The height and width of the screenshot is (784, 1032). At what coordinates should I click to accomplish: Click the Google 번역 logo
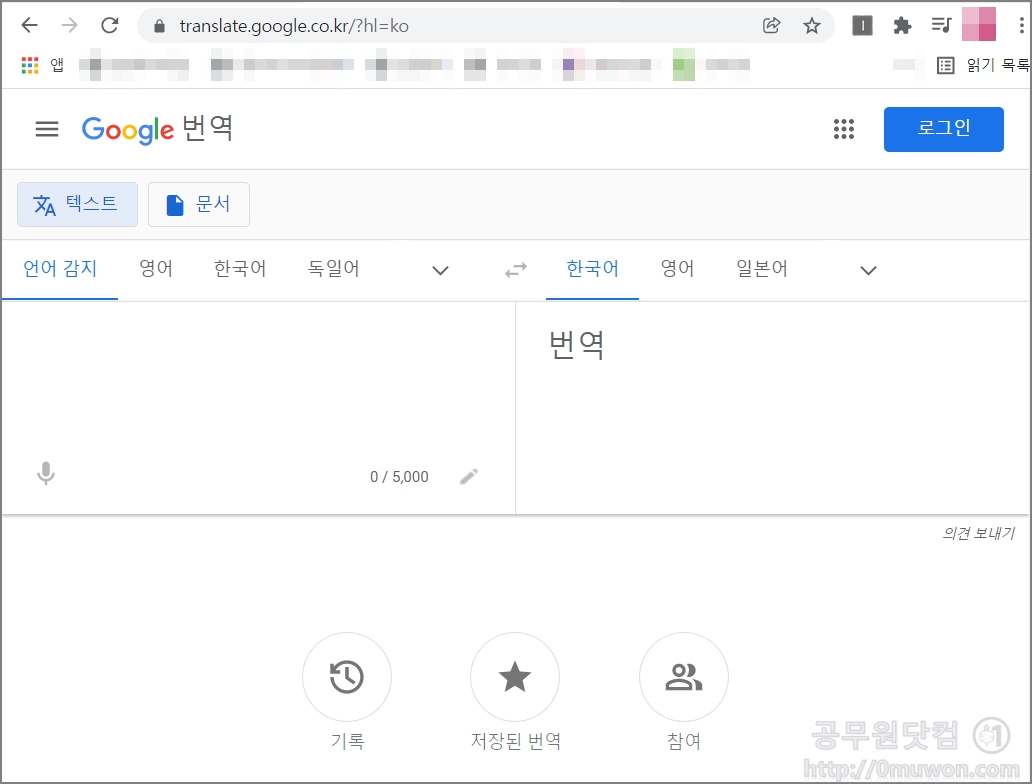[157, 129]
